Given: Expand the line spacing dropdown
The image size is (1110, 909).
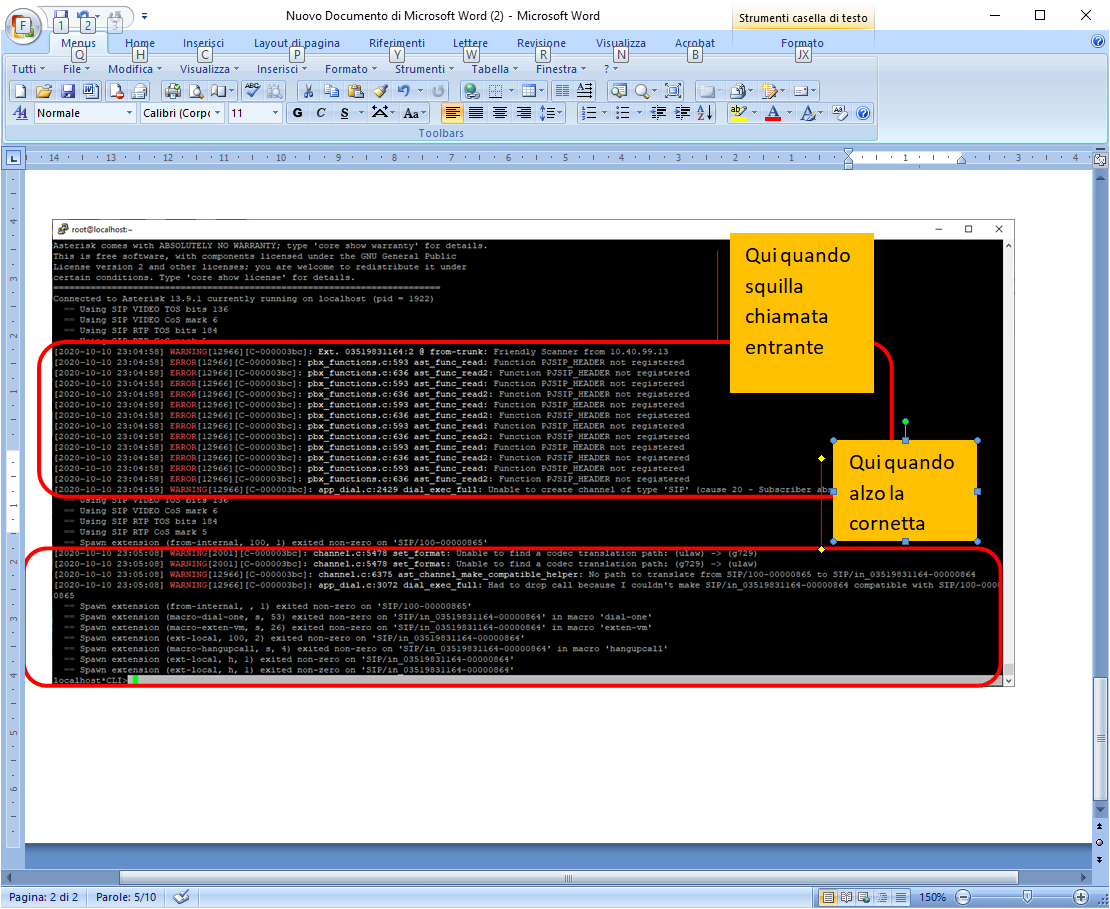Looking at the screenshot, I should (x=551, y=113).
